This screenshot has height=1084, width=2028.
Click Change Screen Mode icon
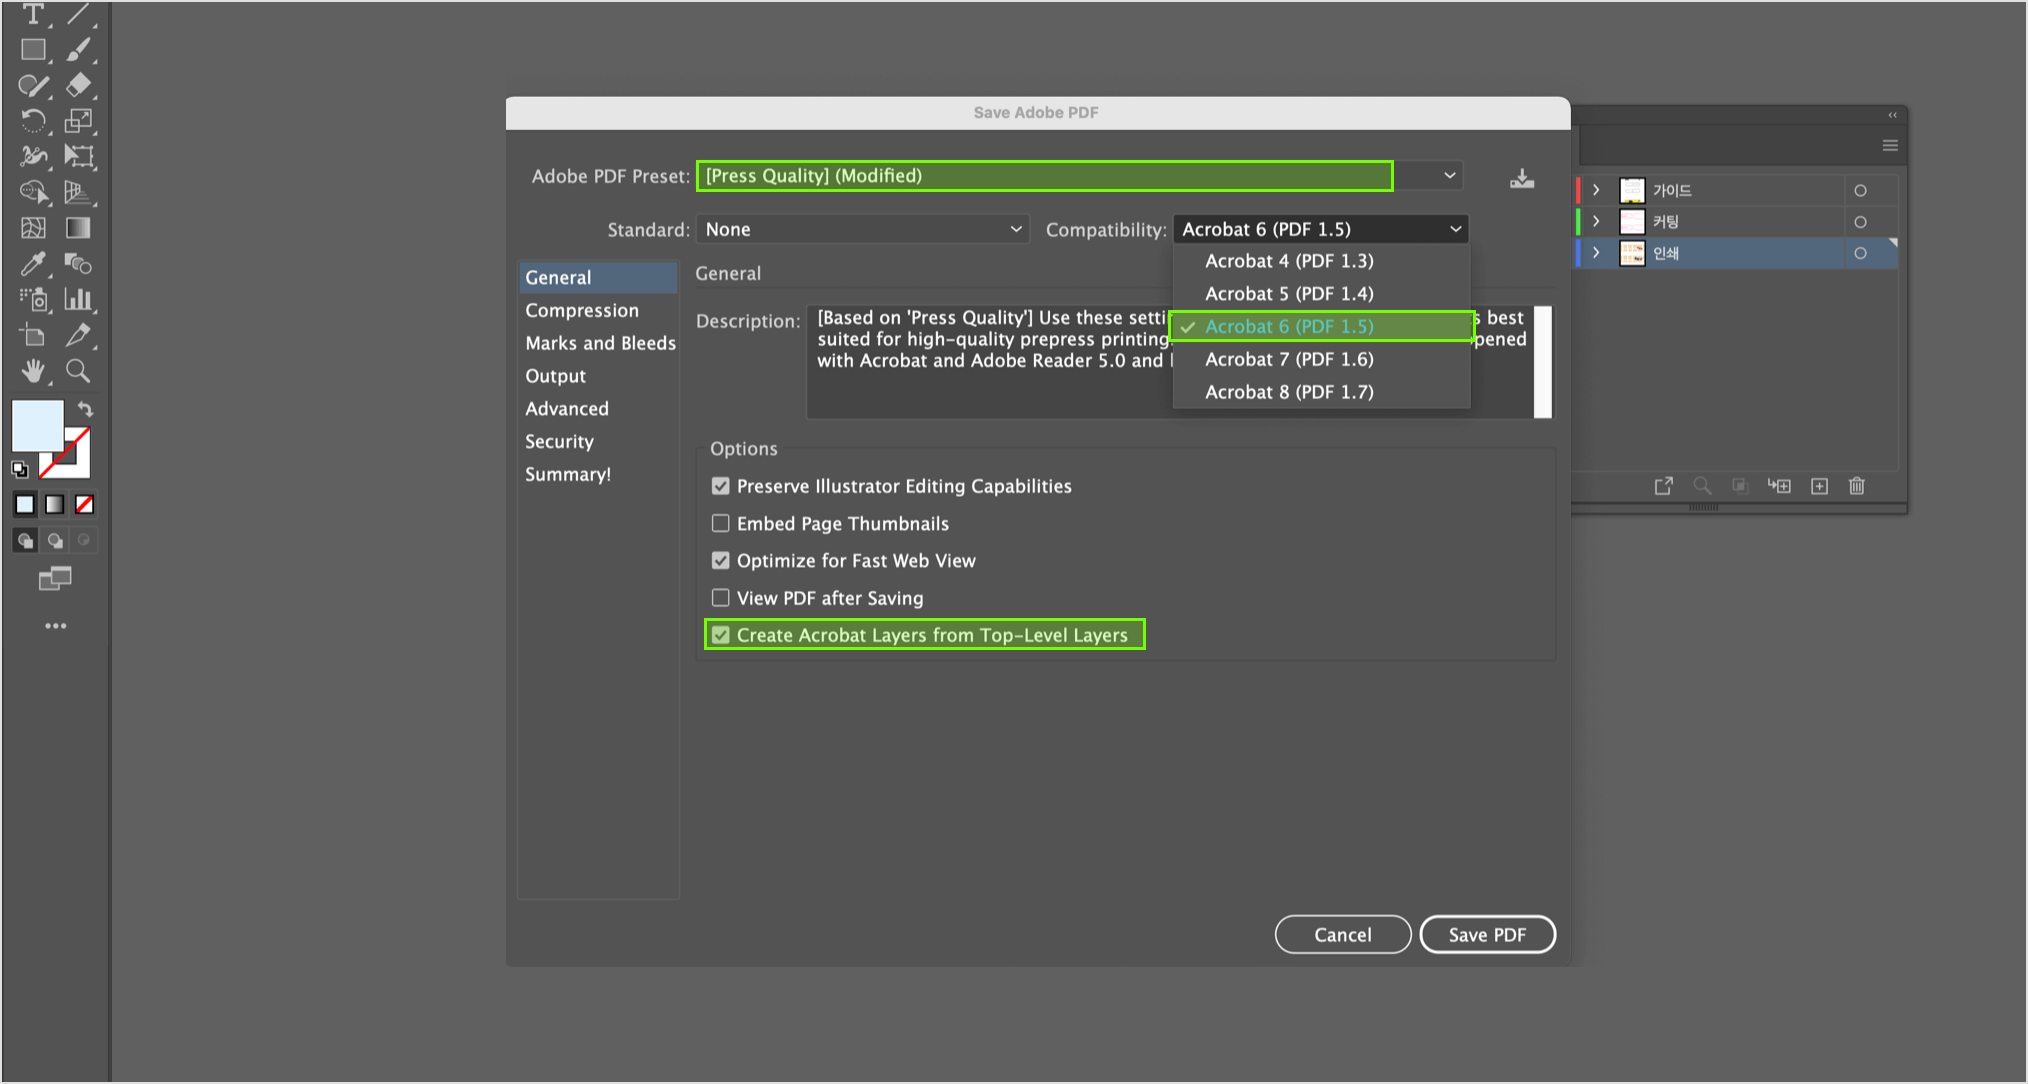pyautogui.click(x=55, y=578)
